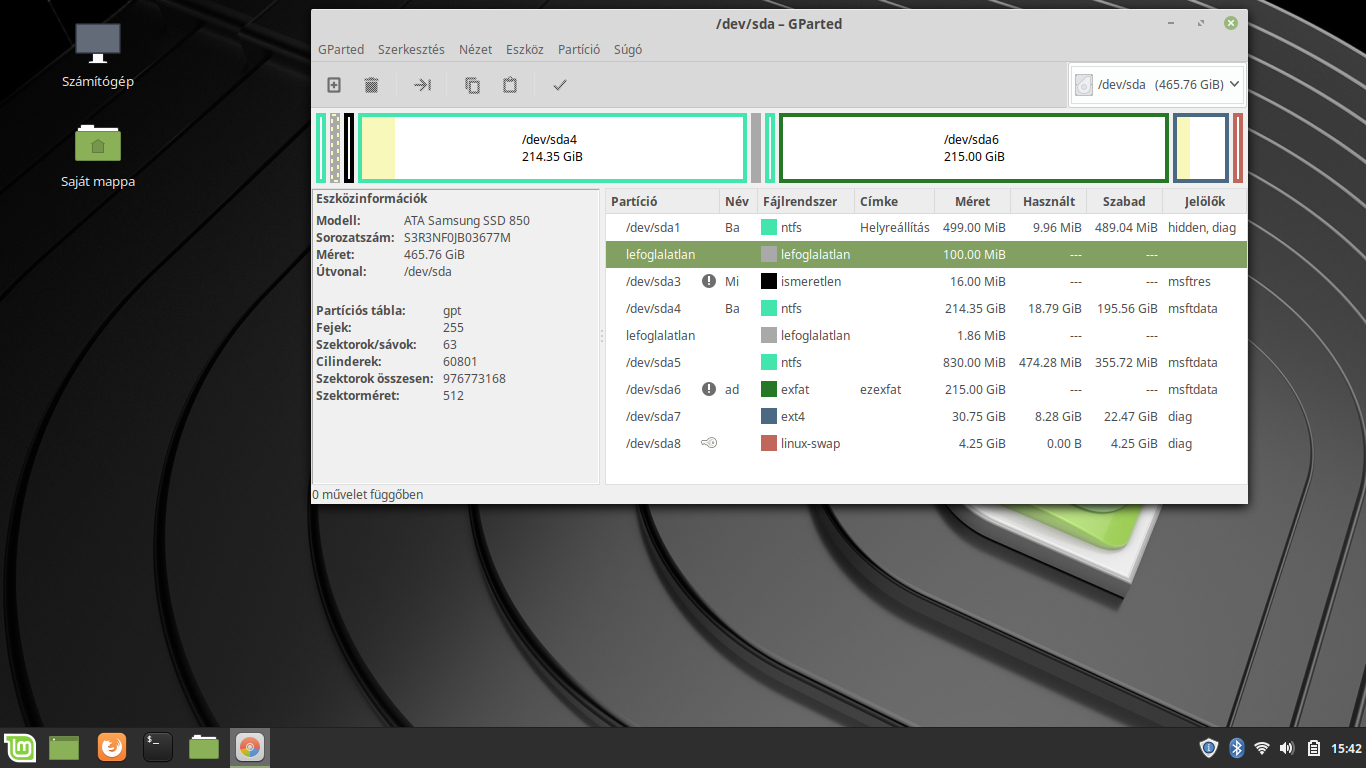Click the Helyreállítás label cell
The width and height of the screenshot is (1366, 768).
(x=895, y=227)
